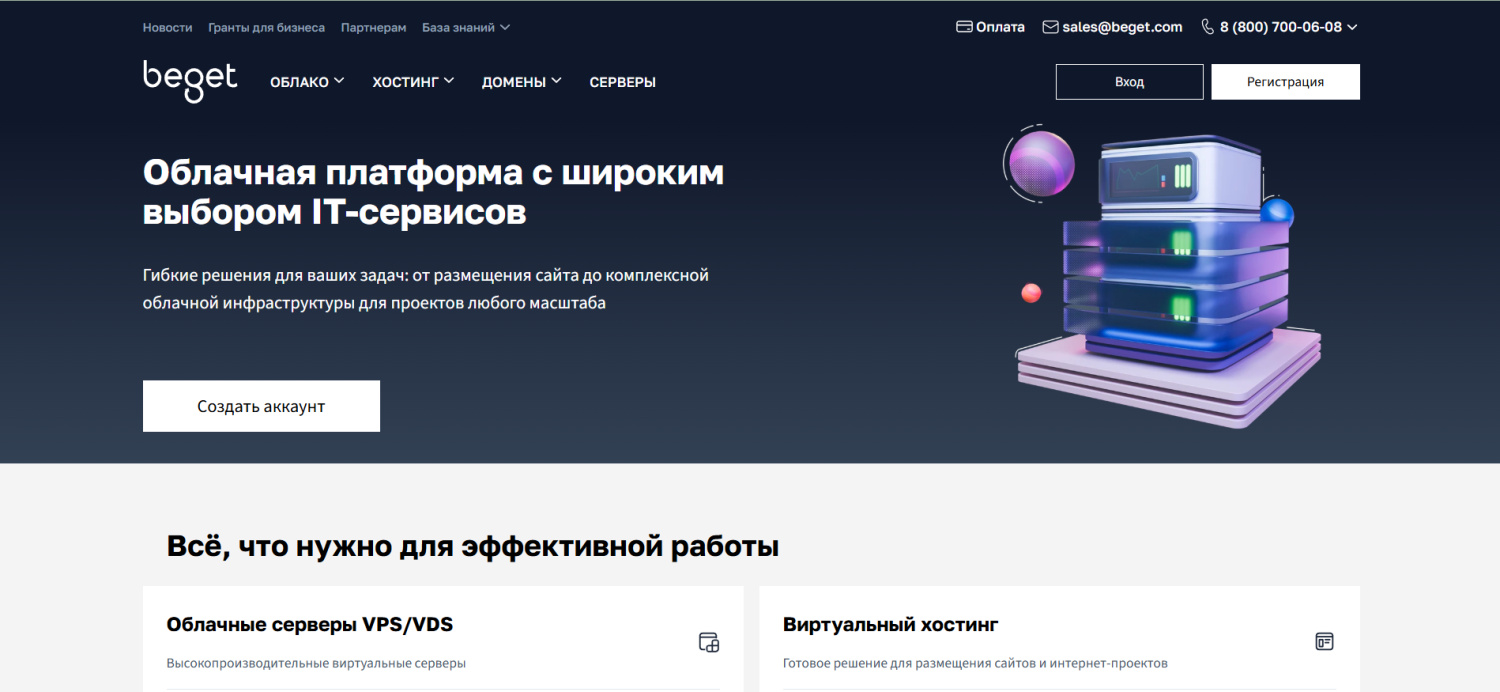Expand the ХОСТИНГ menu
The height and width of the screenshot is (692, 1500).
pyautogui.click(x=412, y=82)
